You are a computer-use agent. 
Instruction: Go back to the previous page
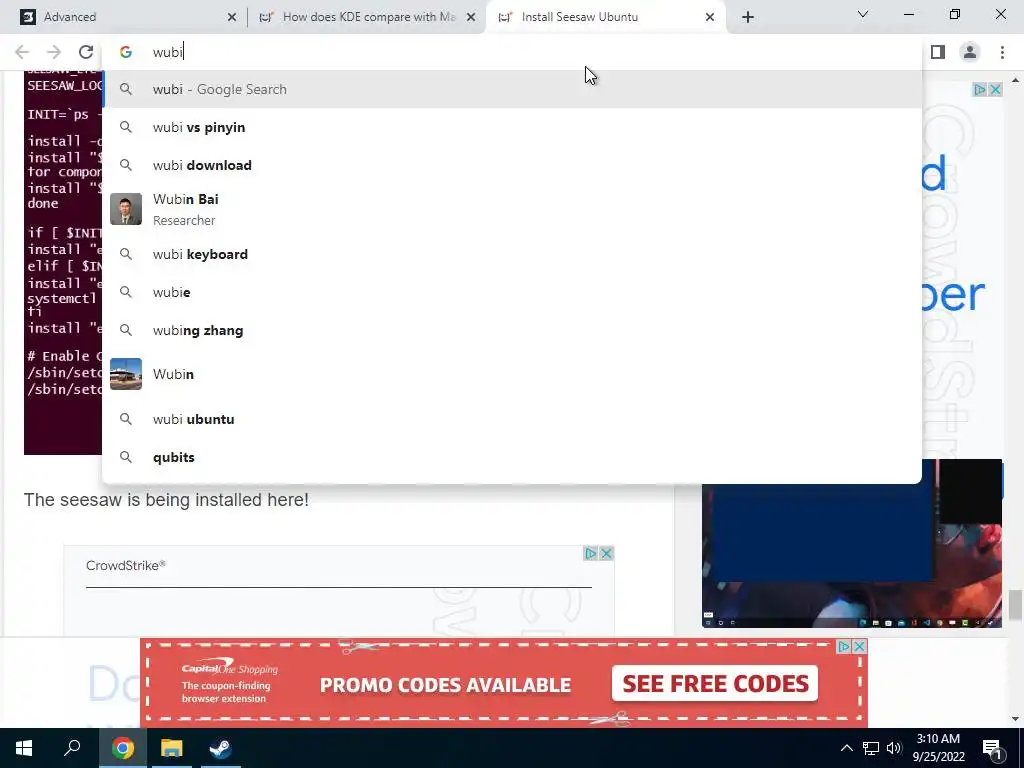tap(22, 52)
